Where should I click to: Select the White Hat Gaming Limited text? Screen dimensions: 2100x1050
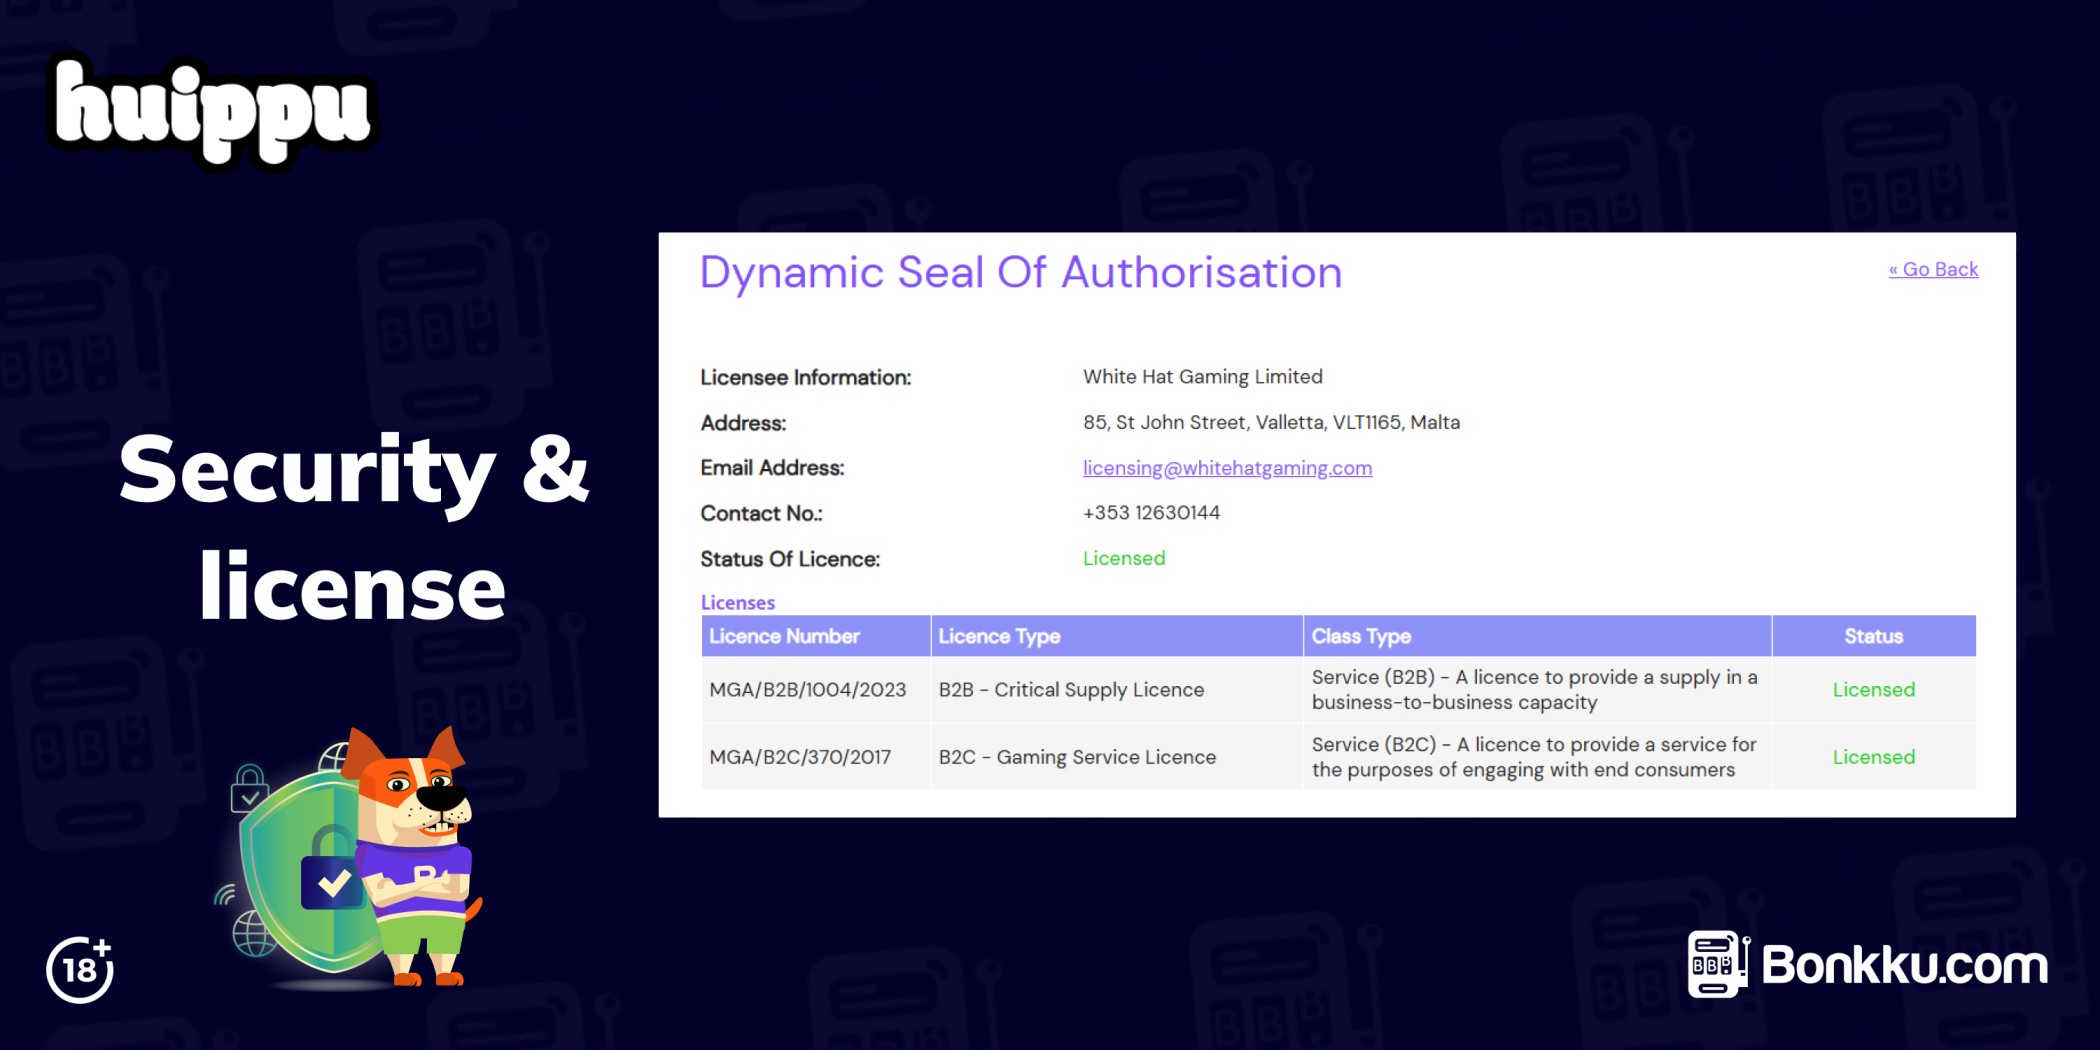click(1202, 377)
